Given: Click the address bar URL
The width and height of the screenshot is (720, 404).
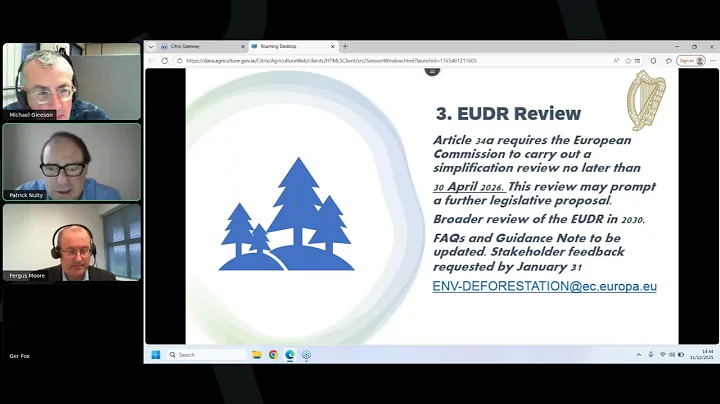Looking at the screenshot, I should (x=332, y=61).
